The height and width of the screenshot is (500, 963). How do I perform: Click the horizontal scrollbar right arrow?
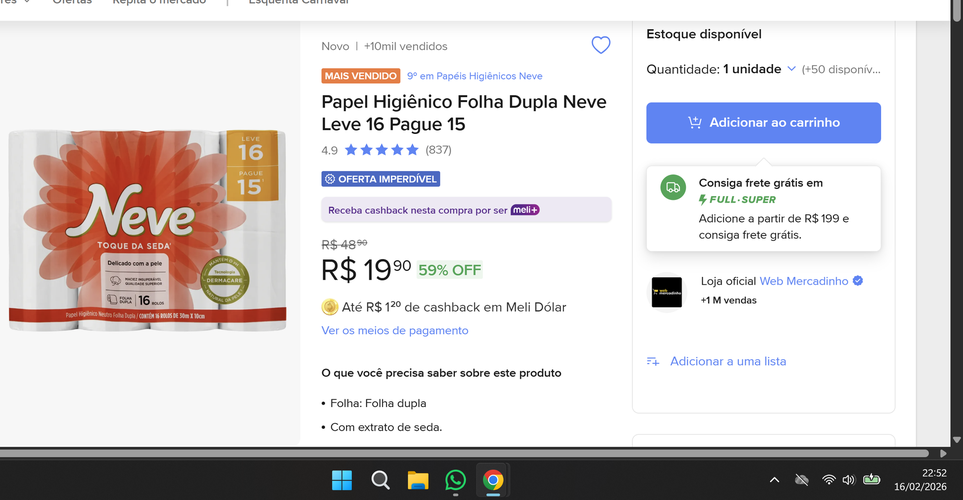943,453
